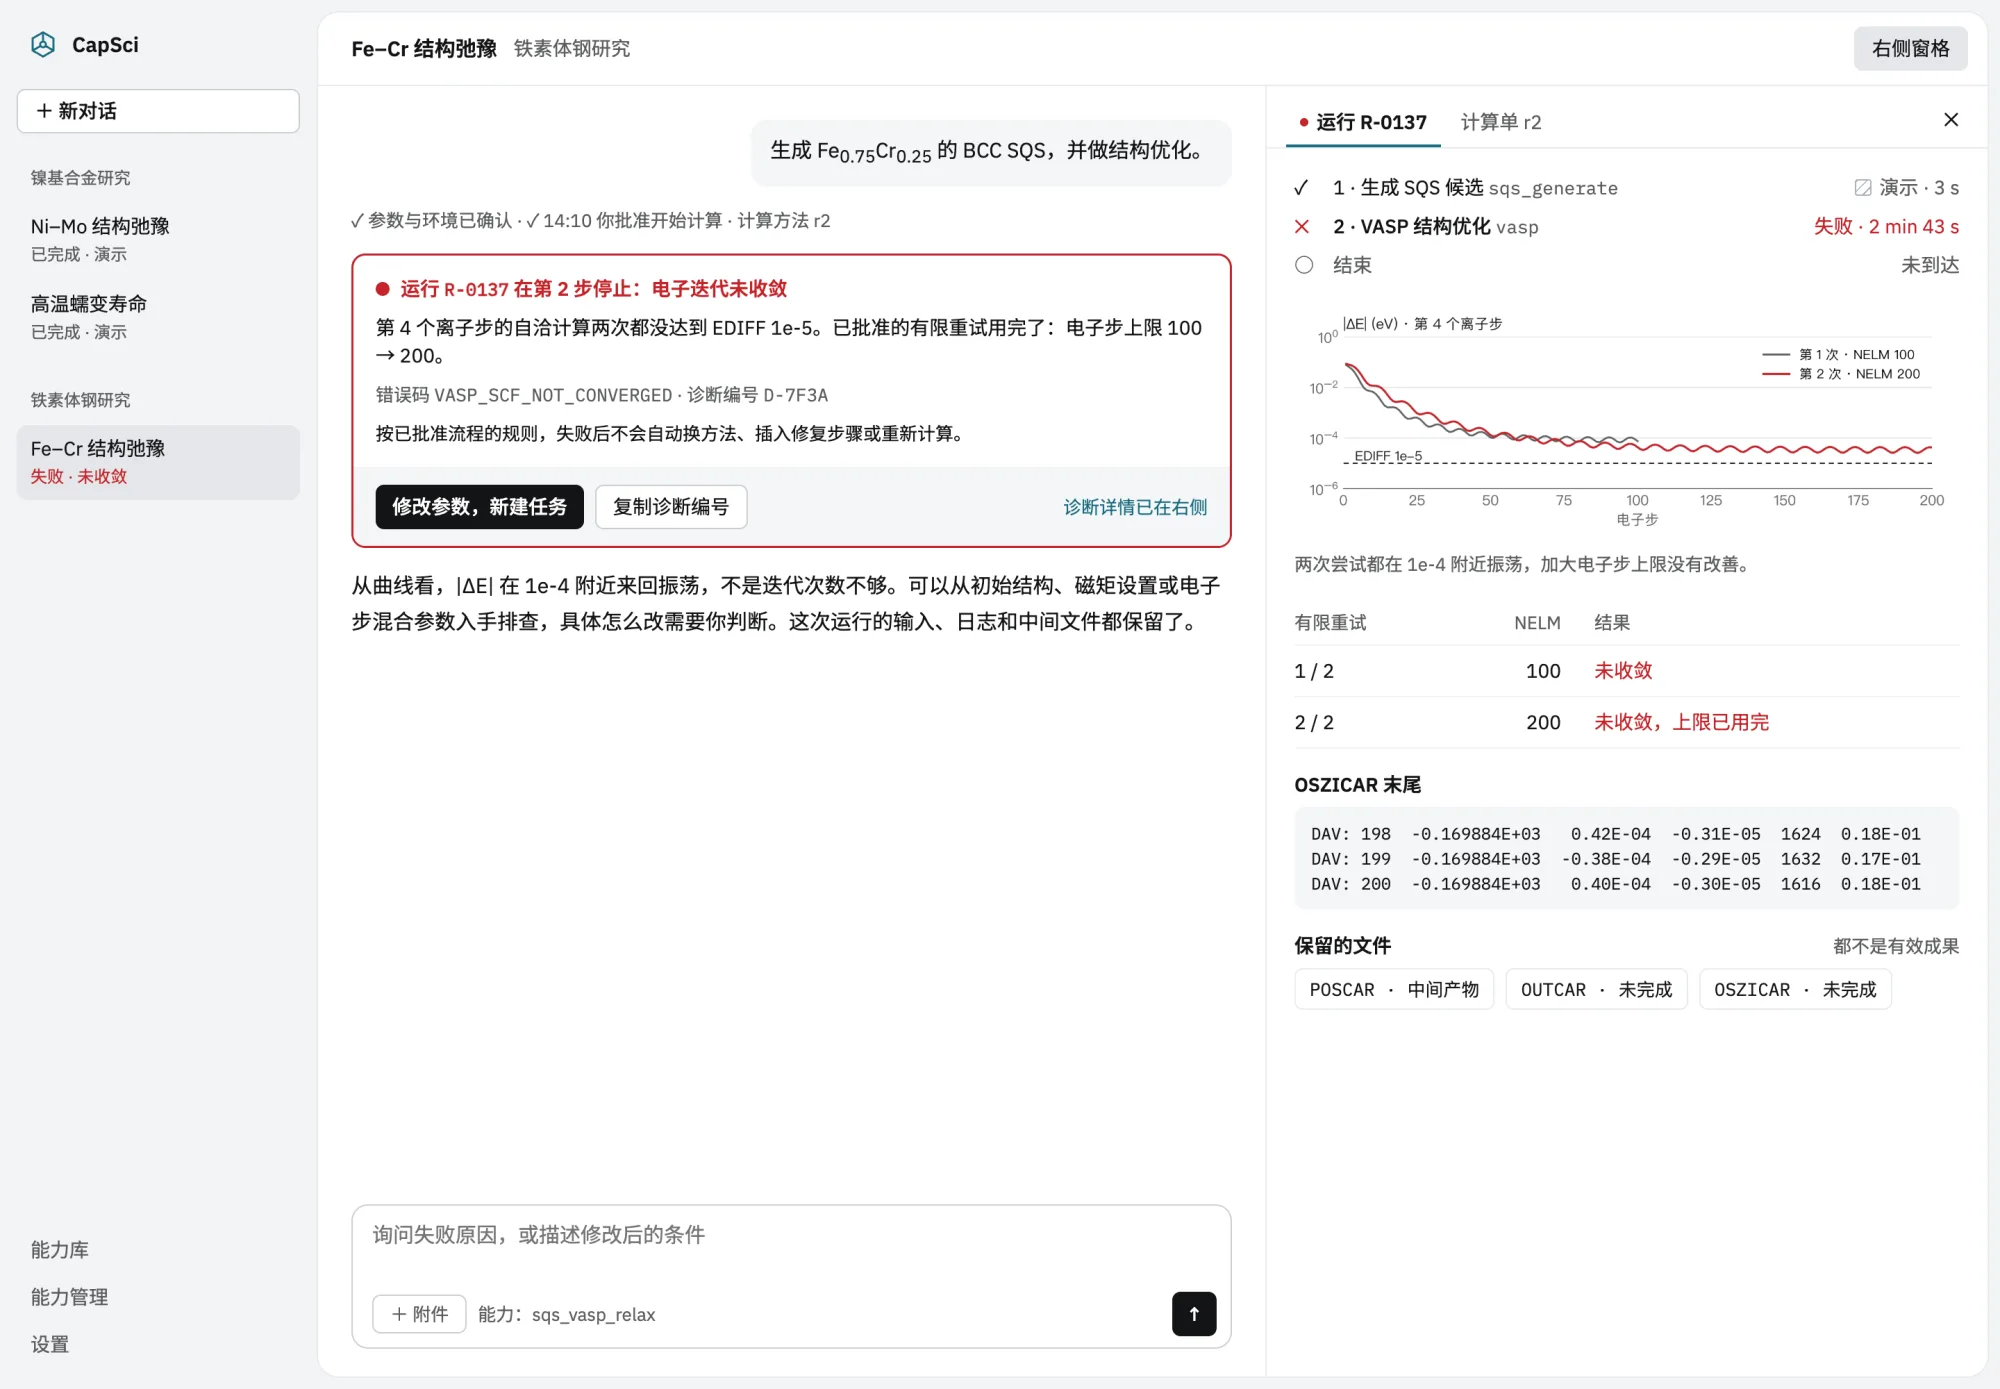
Task: Select retry row 1 / 2 未收敛
Action: point(1625,671)
